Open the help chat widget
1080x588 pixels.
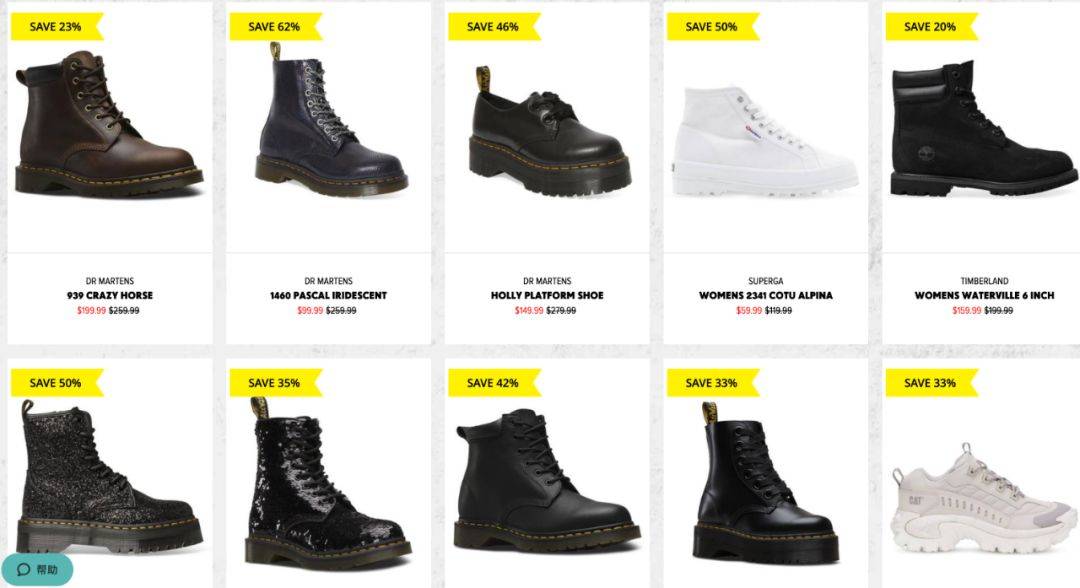coord(37,569)
